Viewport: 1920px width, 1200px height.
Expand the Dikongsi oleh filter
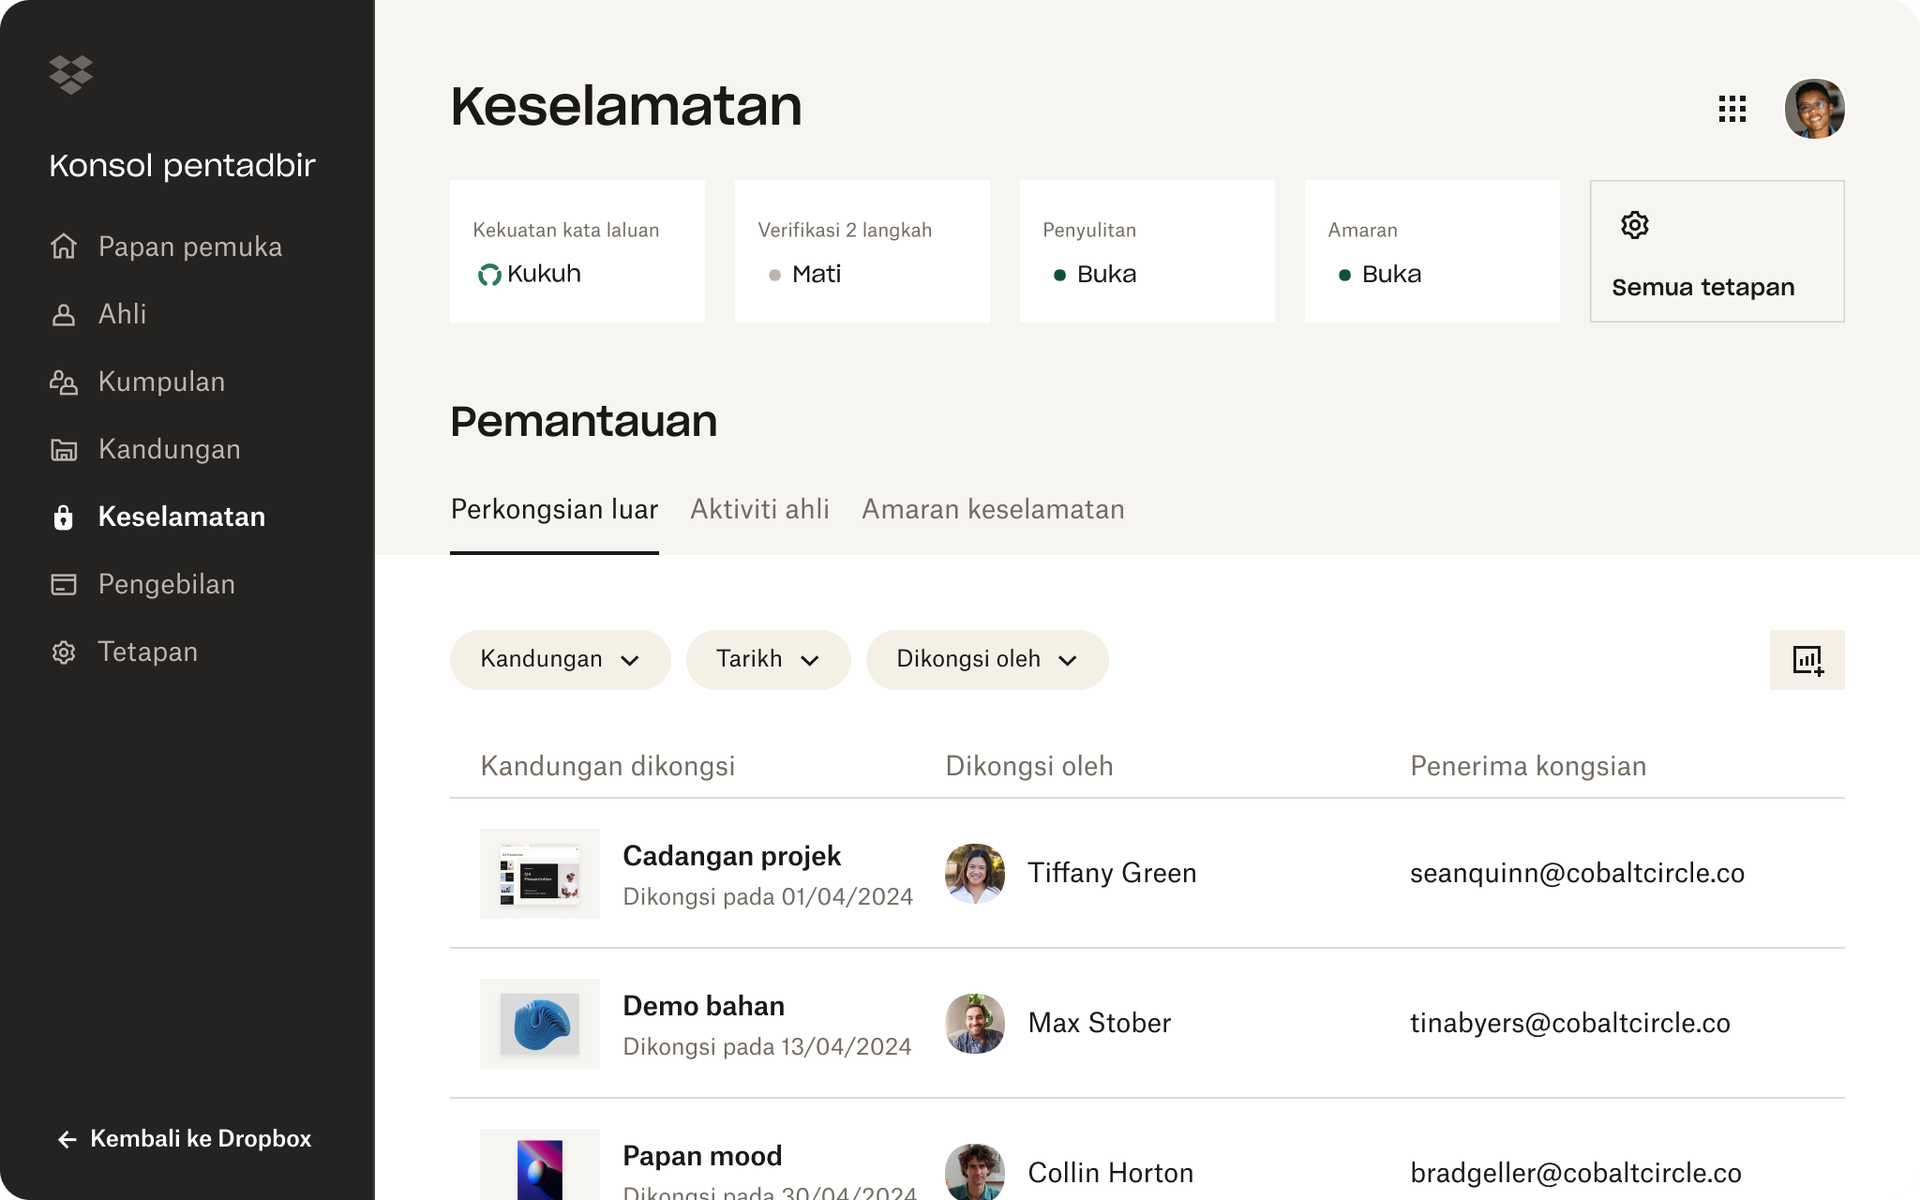pyautogui.click(x=987, y=659)
